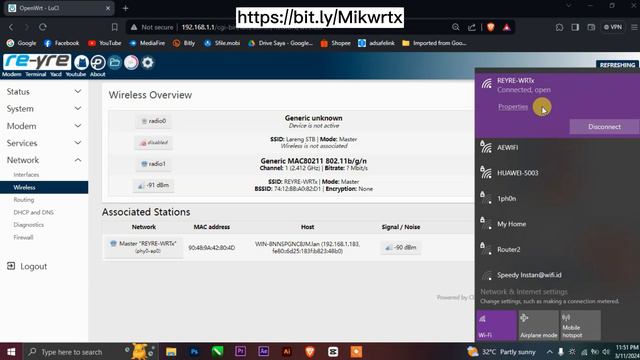Open the Youtube pink circle icon
The image size is (640, 360).
pyautogui.click(x=131, y=62)
